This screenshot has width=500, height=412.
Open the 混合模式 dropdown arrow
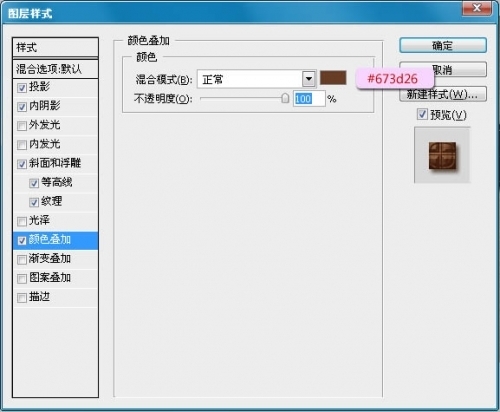pyautogui.click(x=309, y=79)
